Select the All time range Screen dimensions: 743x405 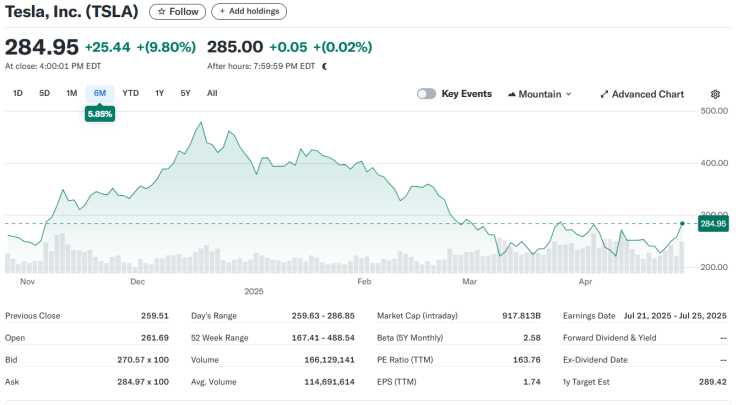pyautogui.click(x=212, y=93)
